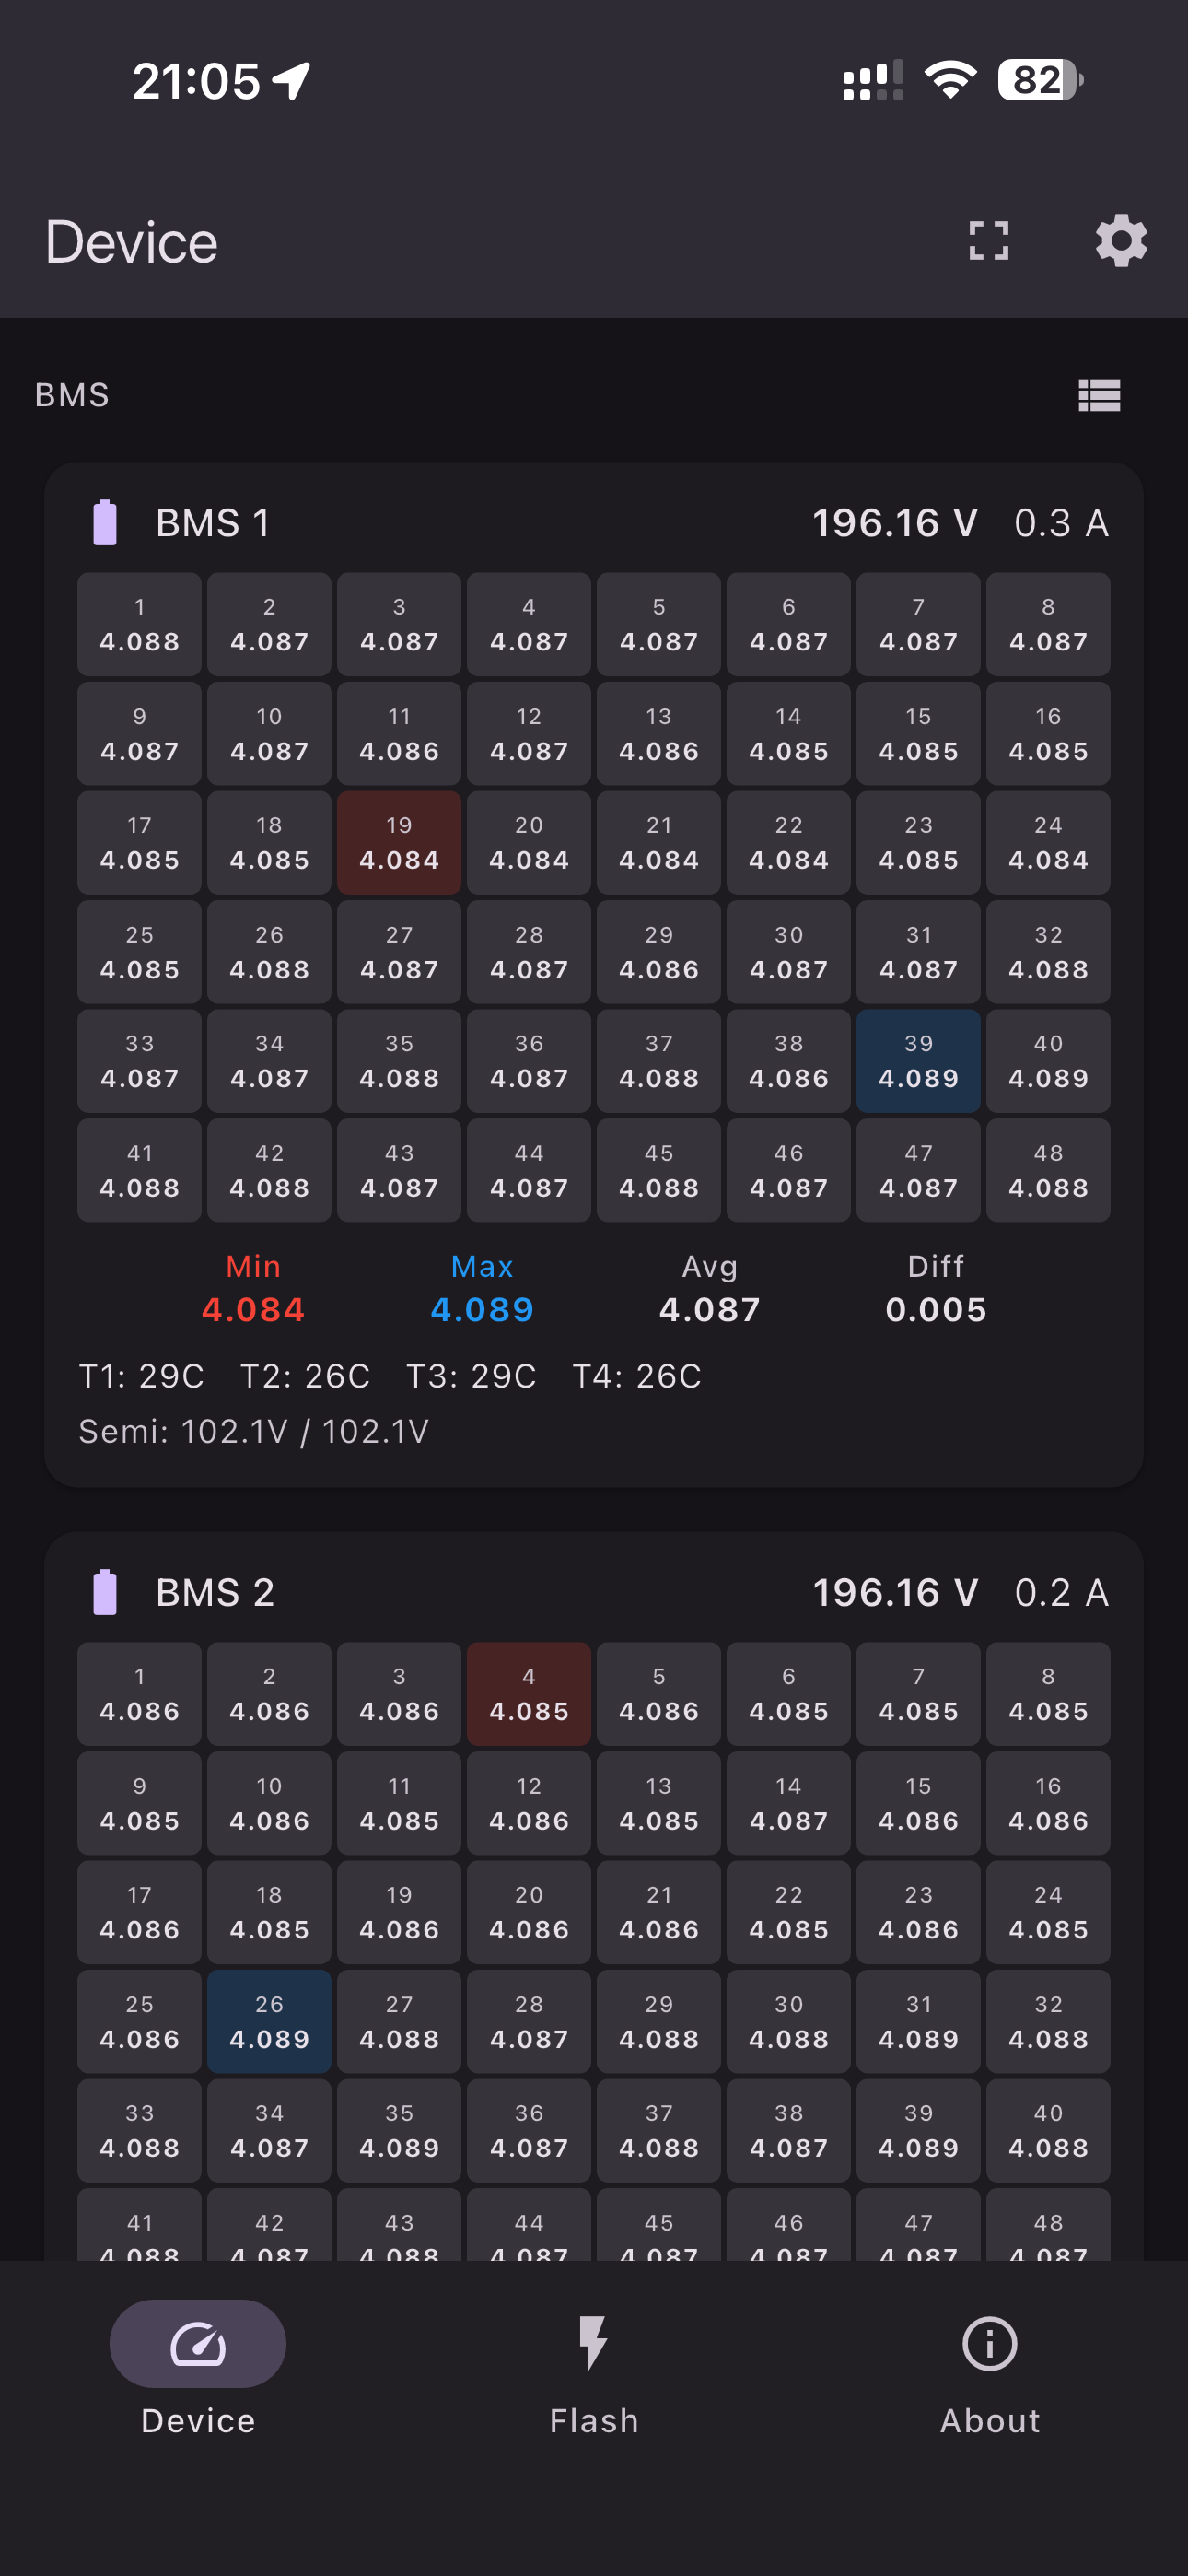The width and height of the screenshot is (1188, 2576).
Task: Tap BMS 1 Min value 4.084
Action: 253,1309
